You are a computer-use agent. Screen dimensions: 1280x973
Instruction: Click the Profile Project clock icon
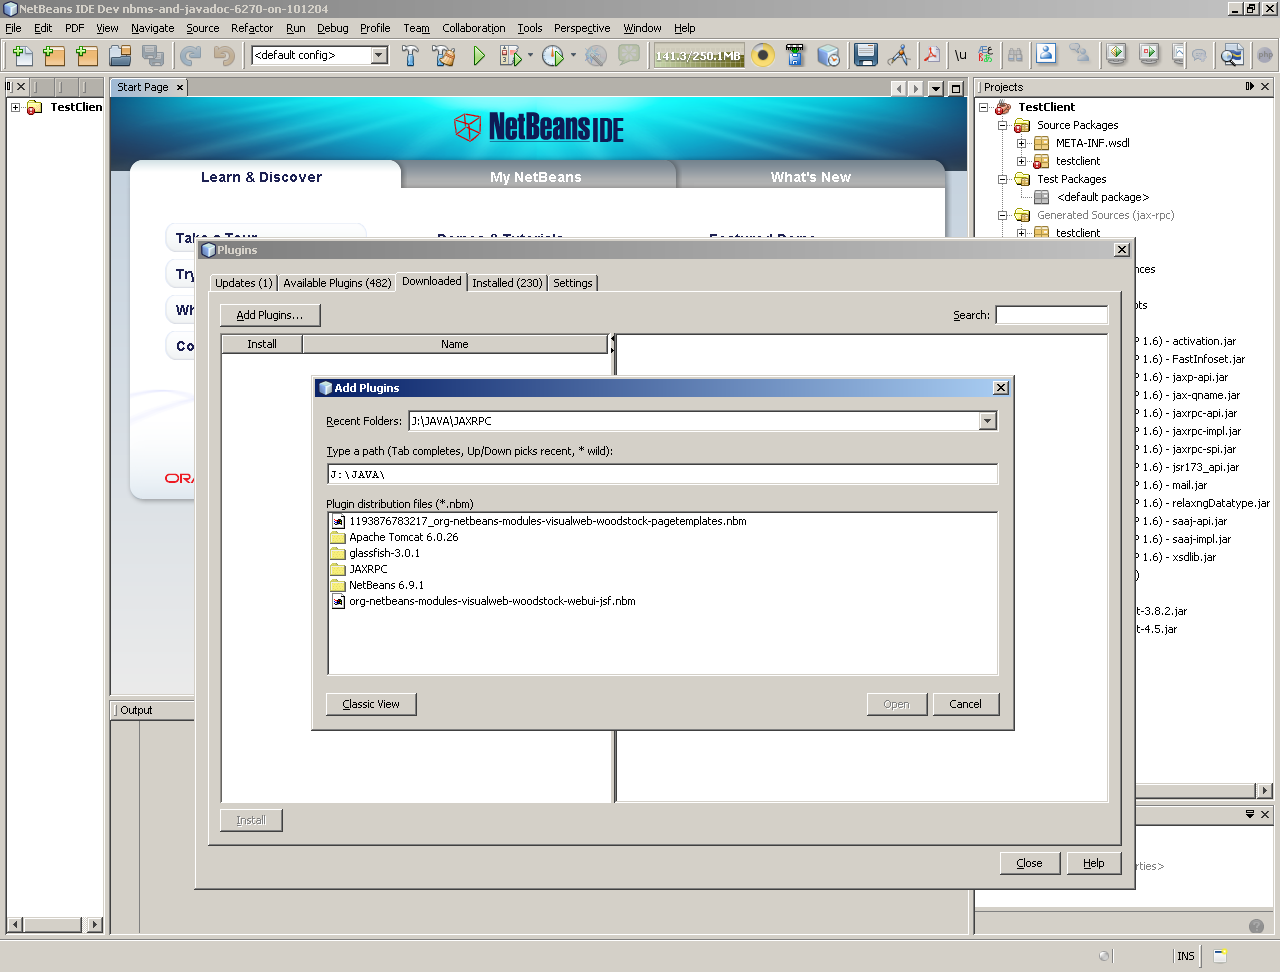coord(553,56)
